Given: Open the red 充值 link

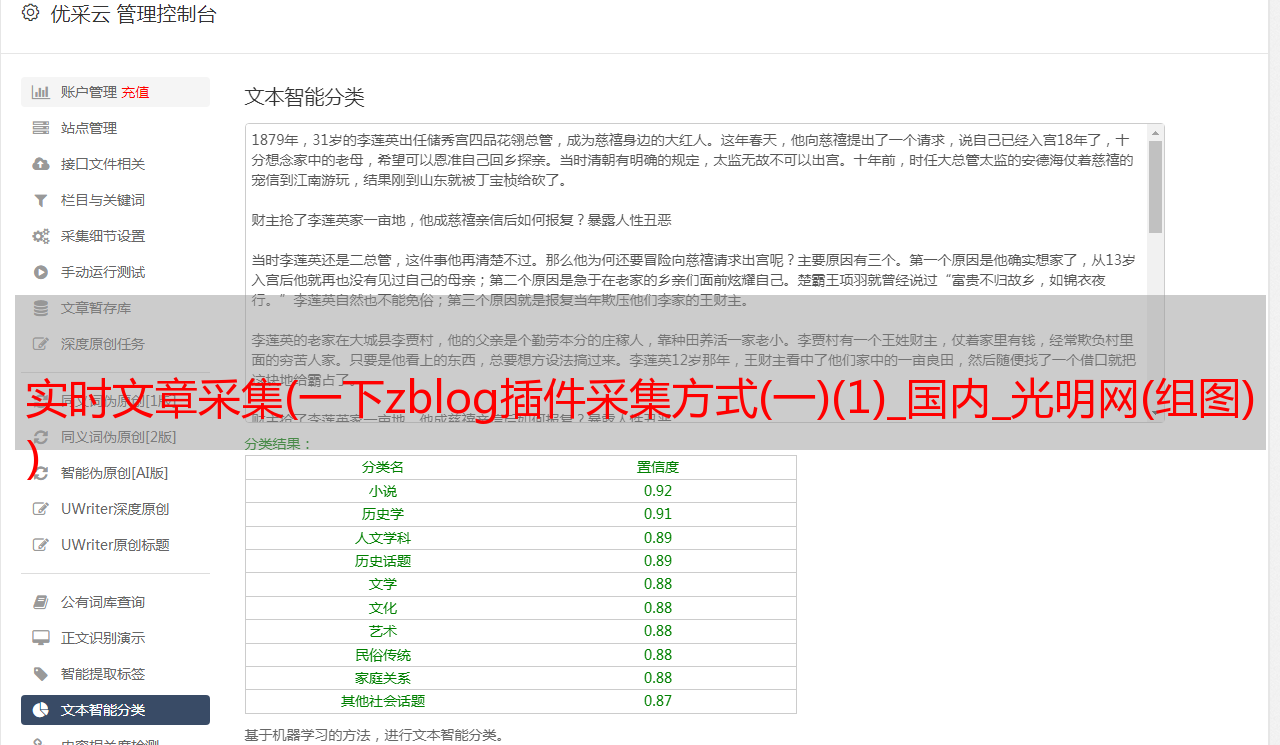Looking at the screenshot, I should click(135, 92).
